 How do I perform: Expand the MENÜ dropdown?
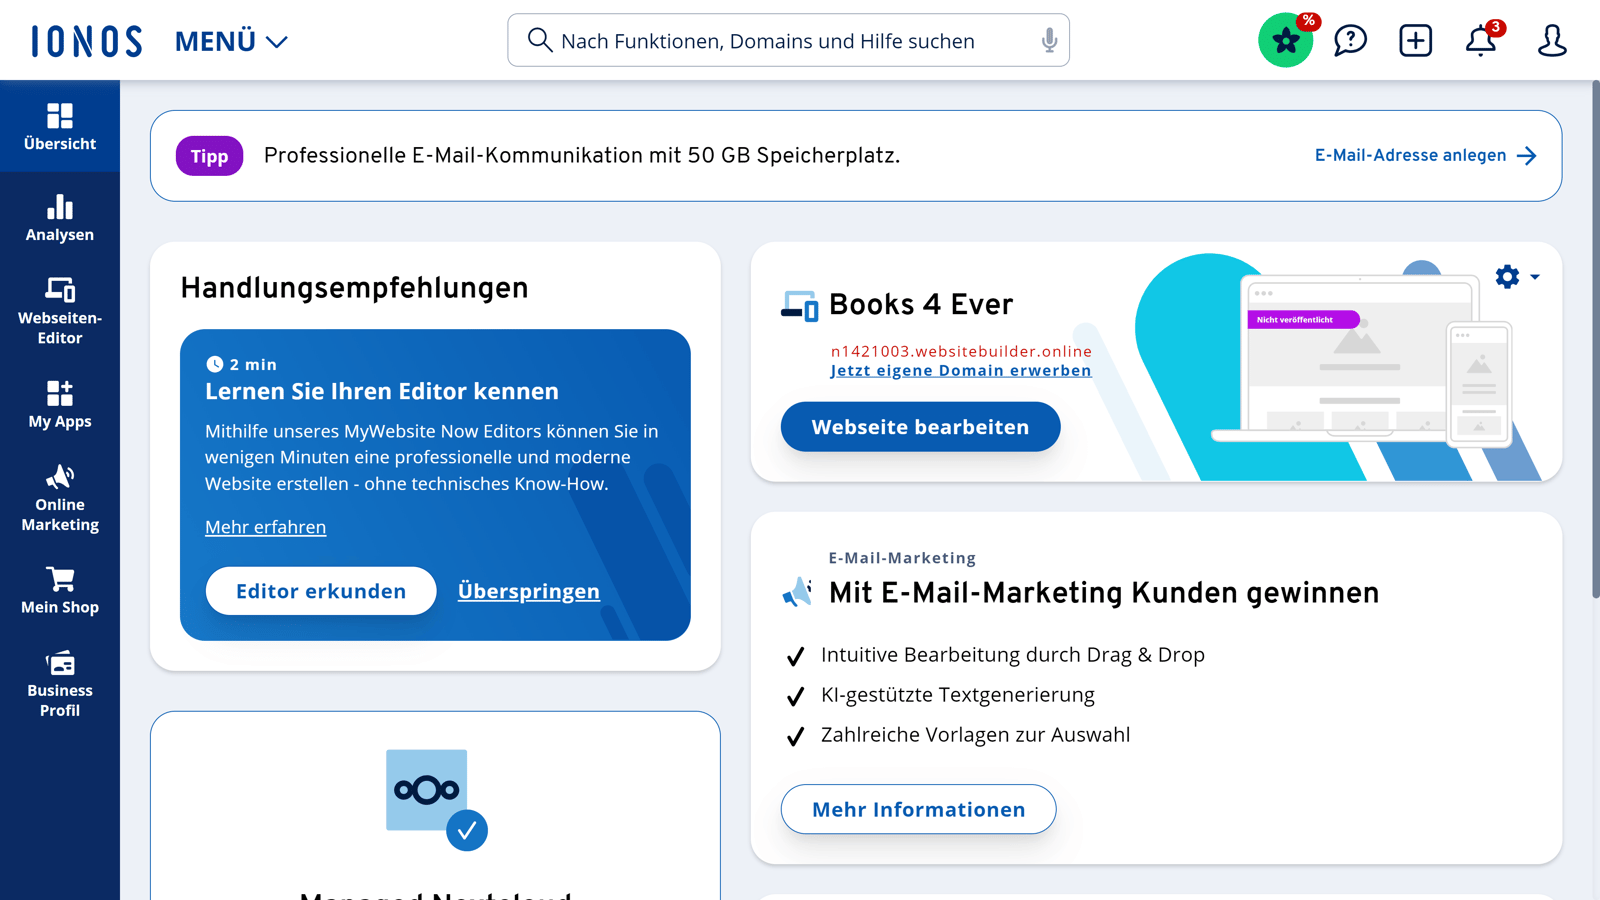[x=230, y=40]
